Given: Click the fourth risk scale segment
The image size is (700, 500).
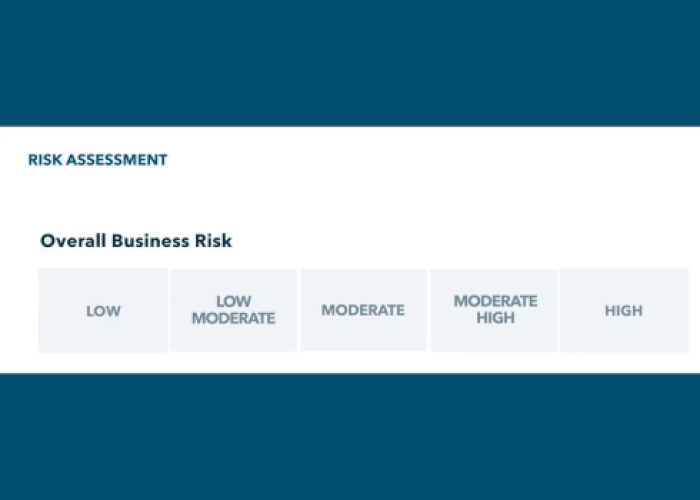Looking at the screenshot, I should tap(494, 310).
